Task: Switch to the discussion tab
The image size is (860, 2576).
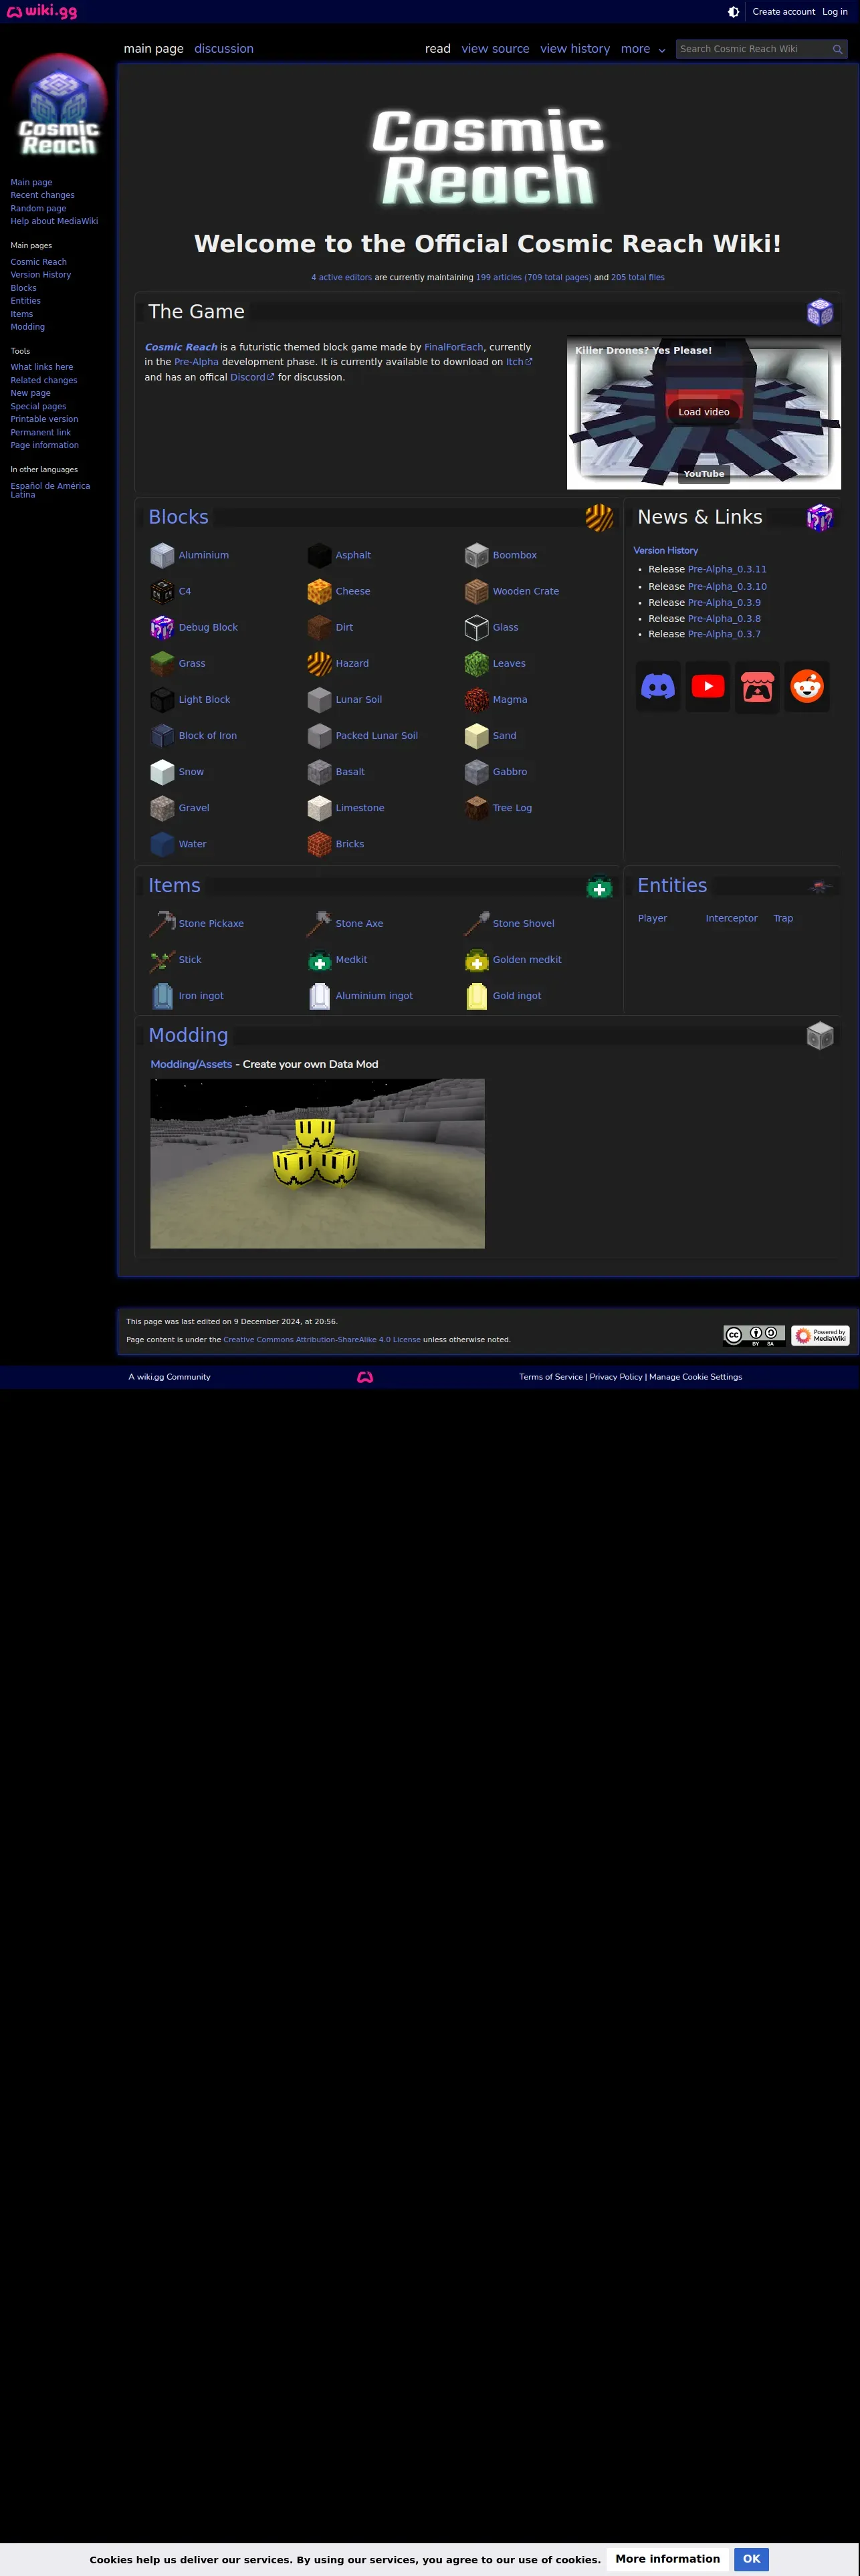Action: click(x=224, y=49)
